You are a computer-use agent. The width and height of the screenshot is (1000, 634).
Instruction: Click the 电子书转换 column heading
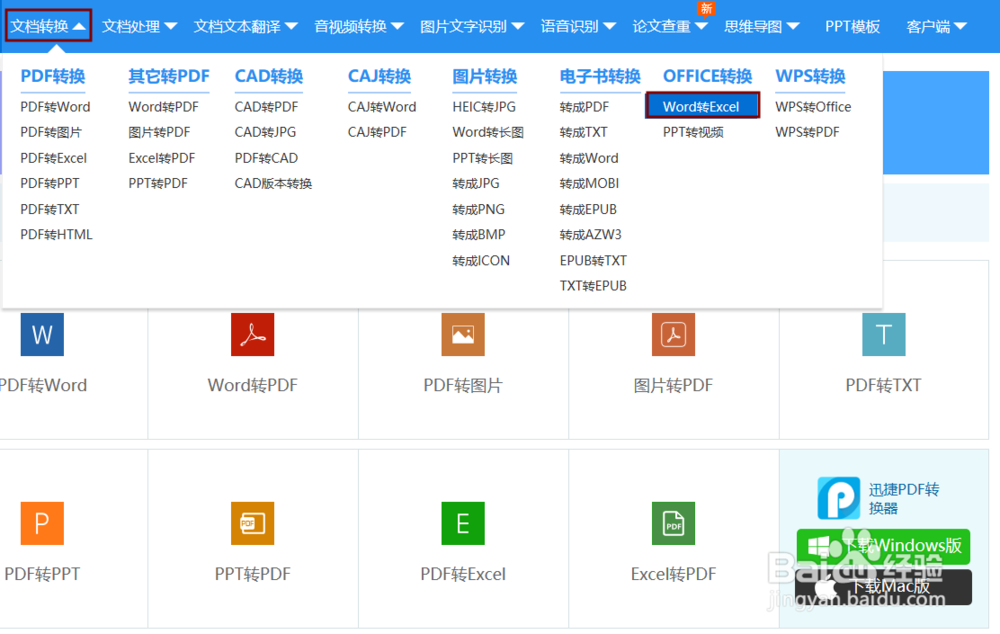600,77
